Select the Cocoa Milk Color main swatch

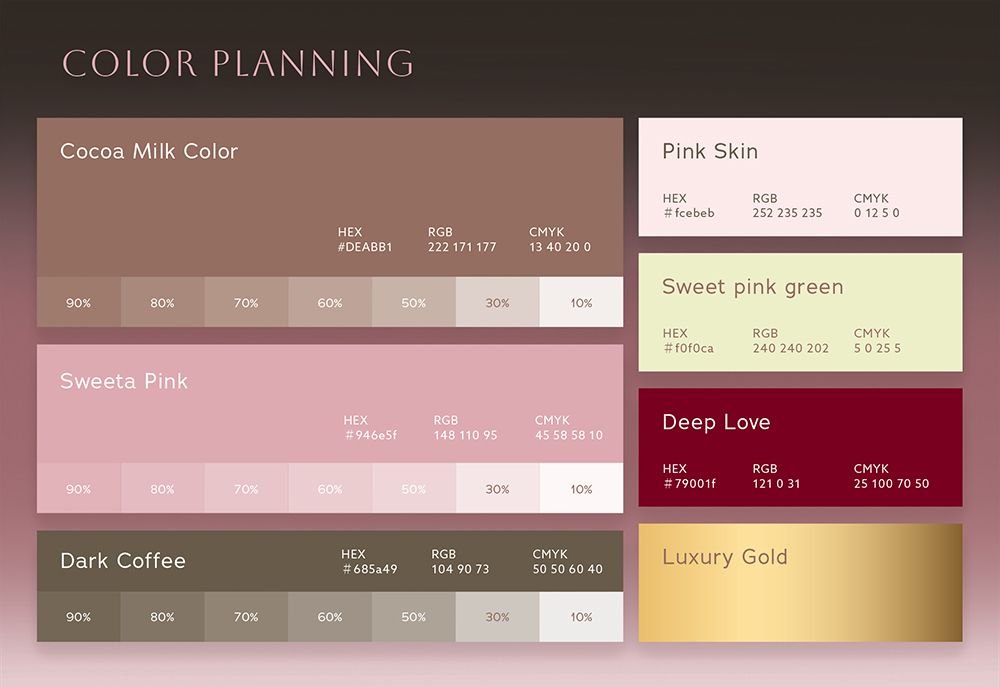point(330,197)
